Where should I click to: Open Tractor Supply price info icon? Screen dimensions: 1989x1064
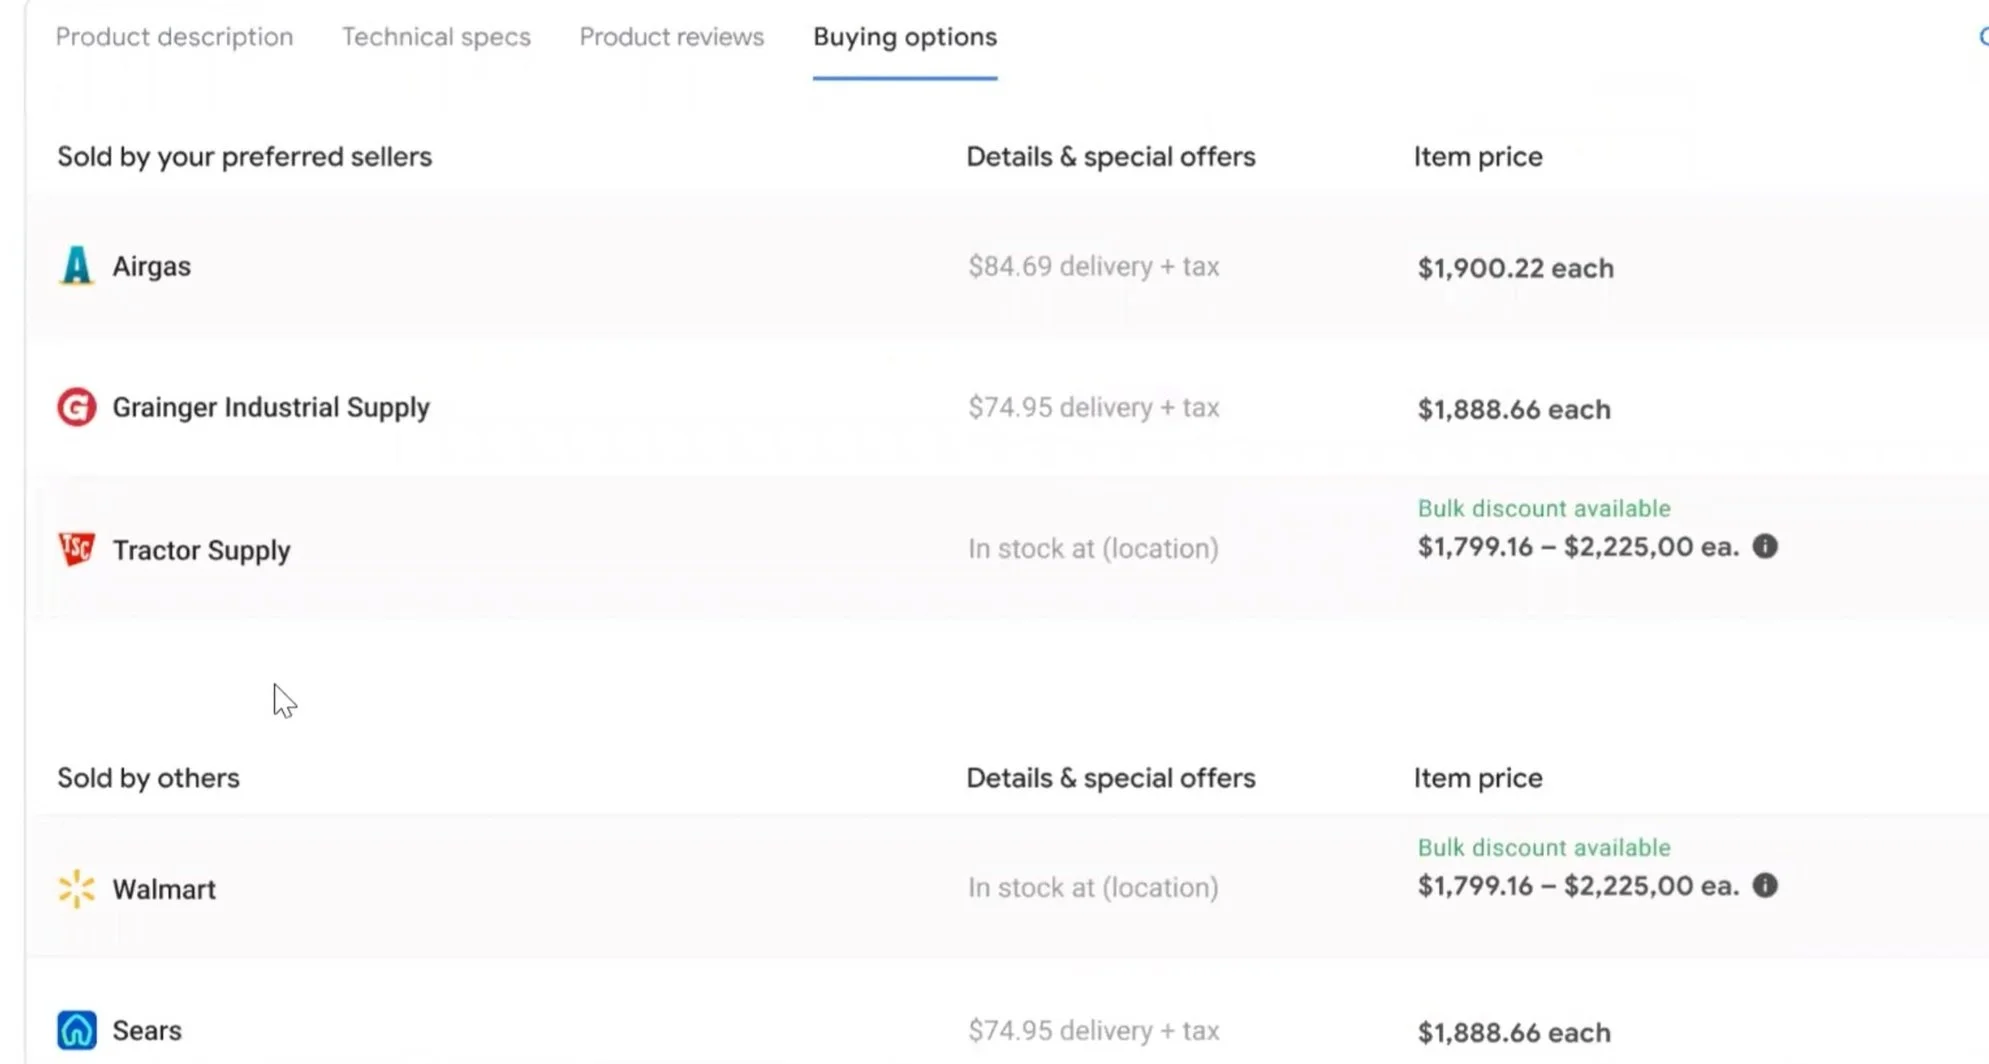[x=1765, y=546]
